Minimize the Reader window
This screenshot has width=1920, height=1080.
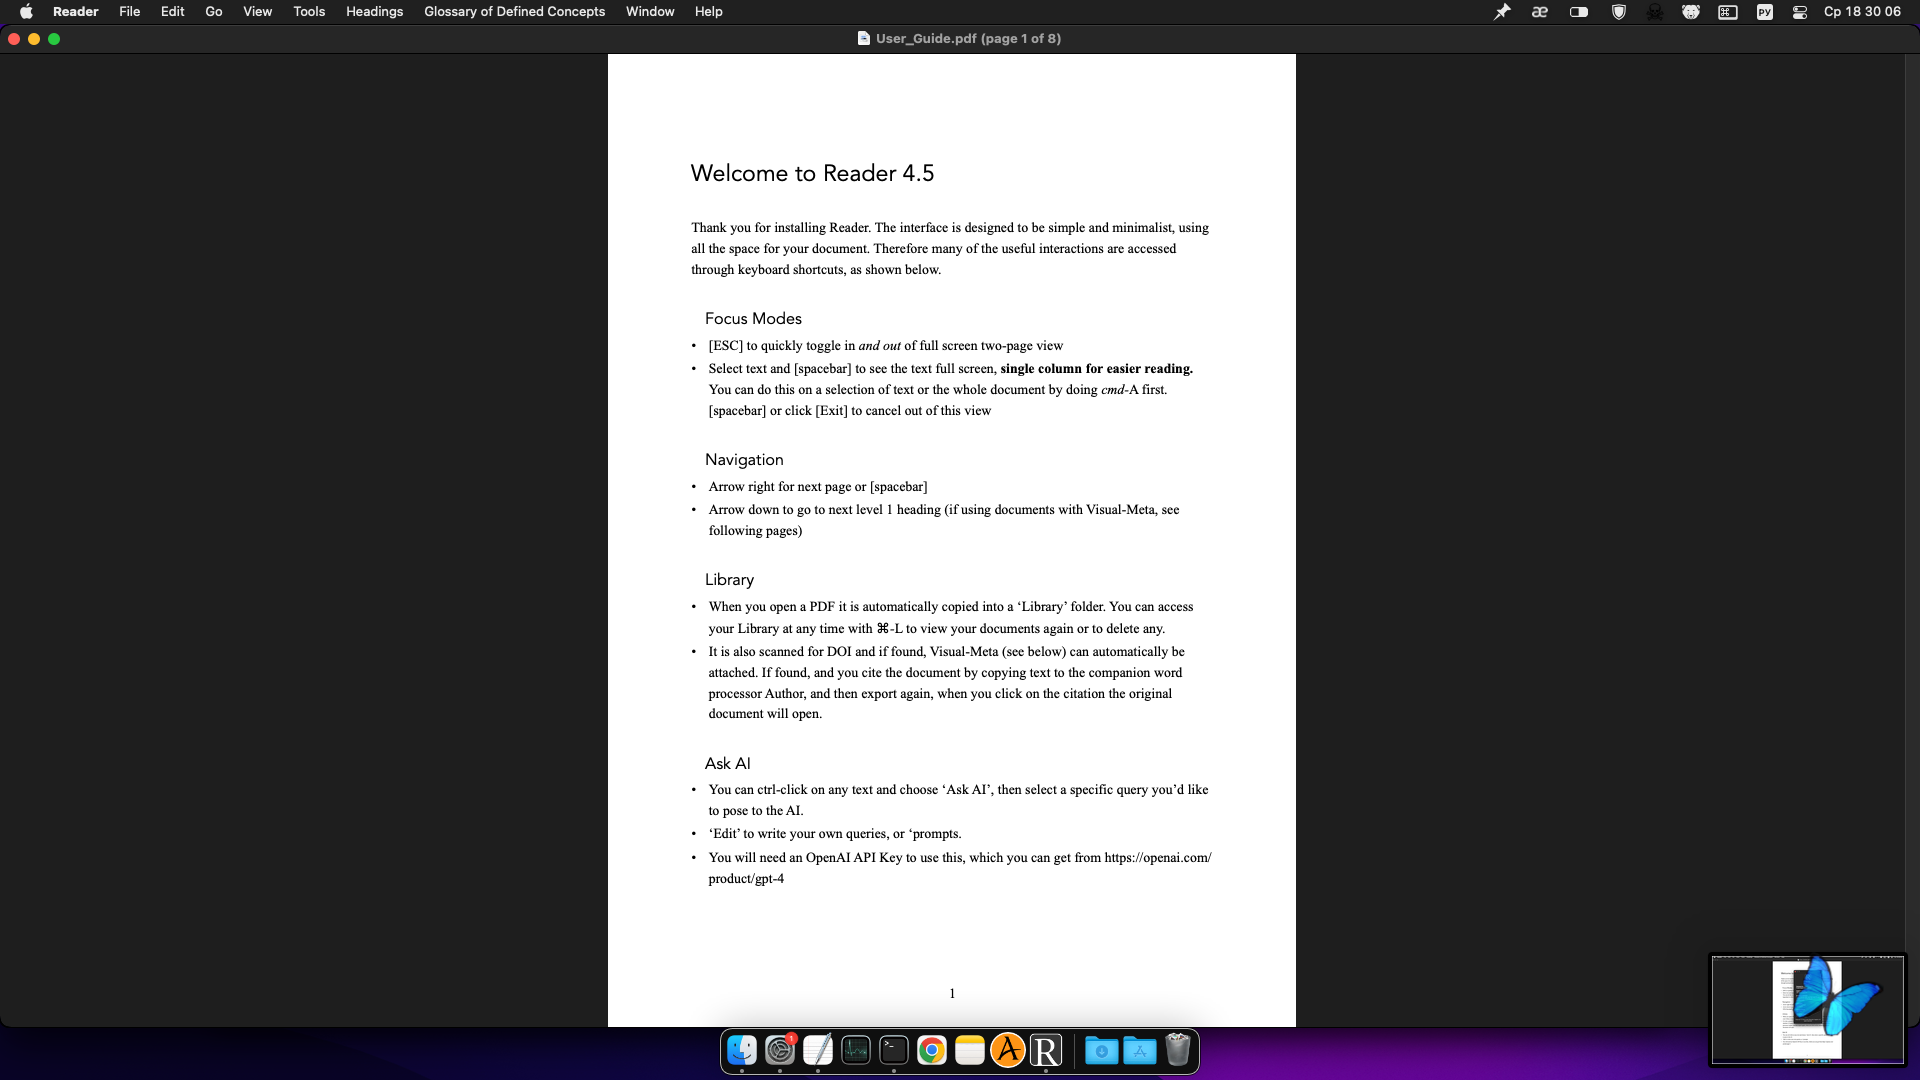point(34,39)
